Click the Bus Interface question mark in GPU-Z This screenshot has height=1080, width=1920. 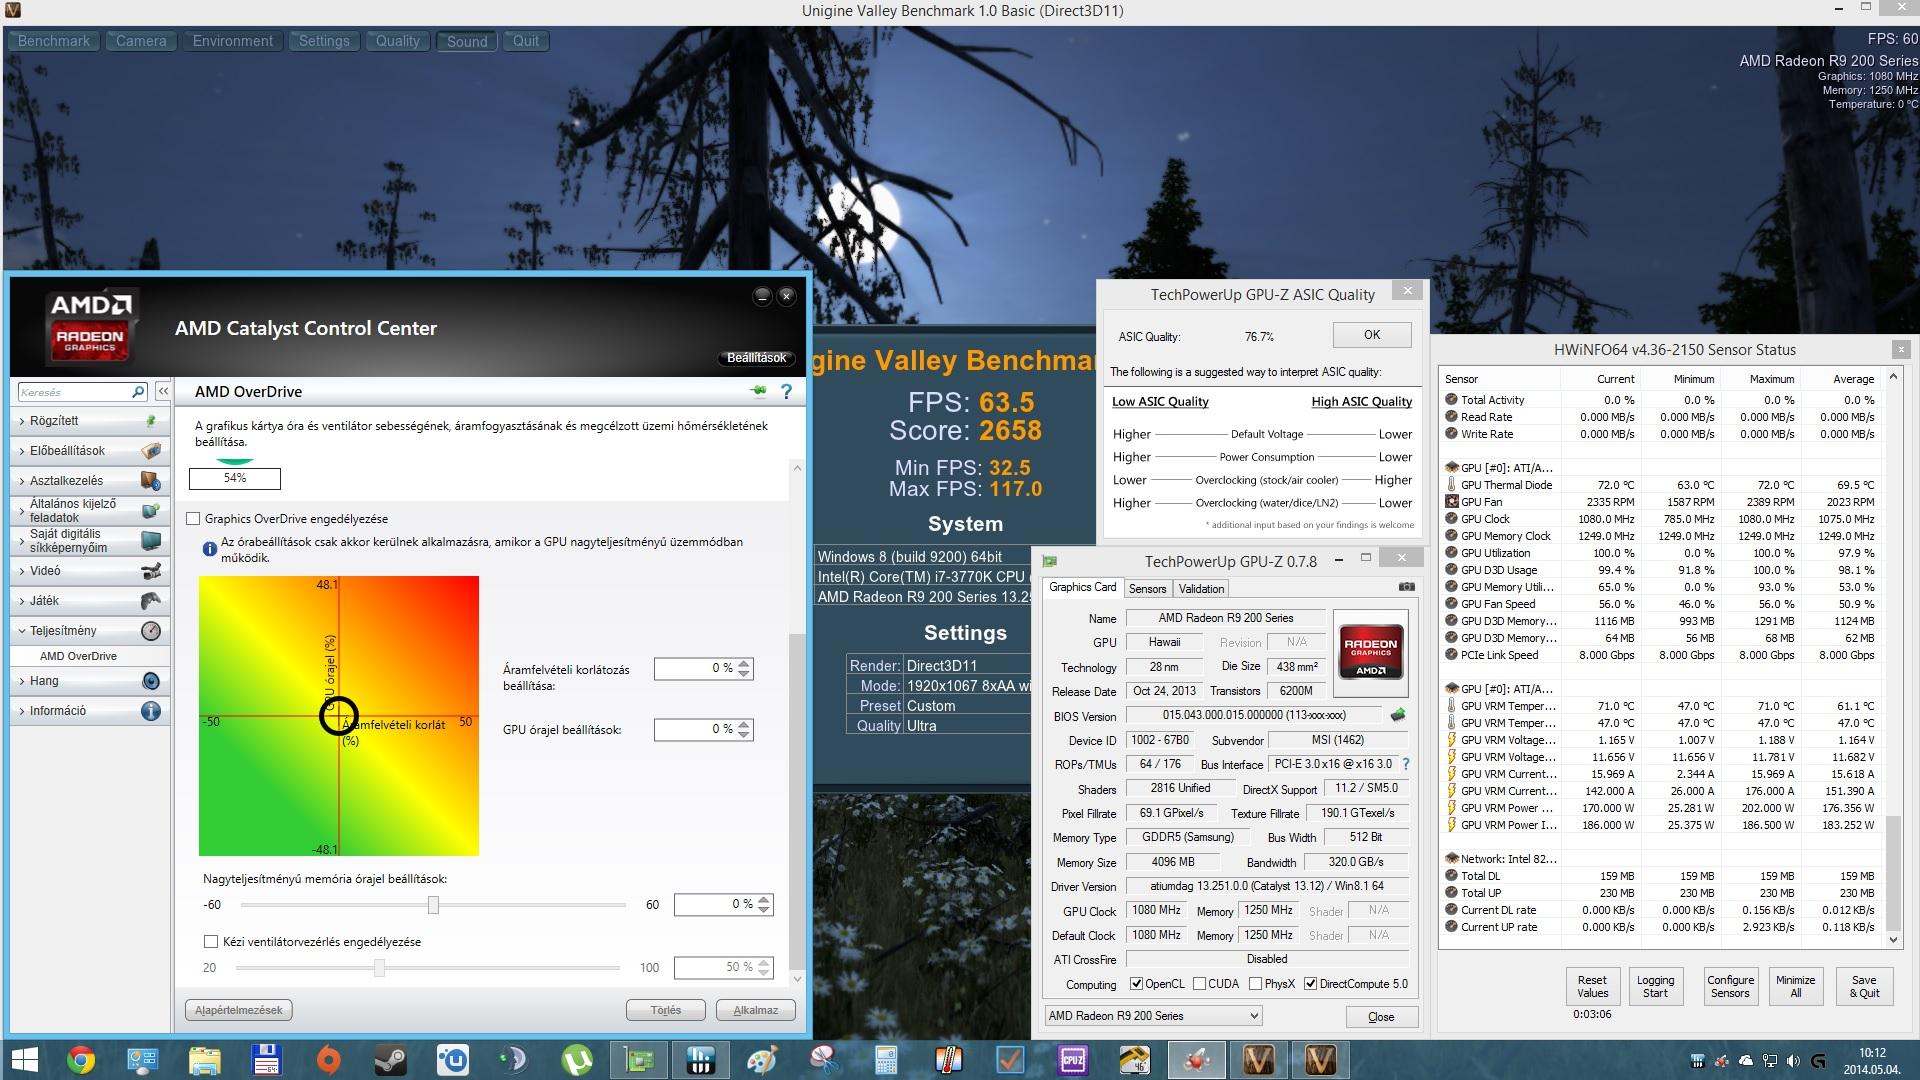tap(1406, 764)
